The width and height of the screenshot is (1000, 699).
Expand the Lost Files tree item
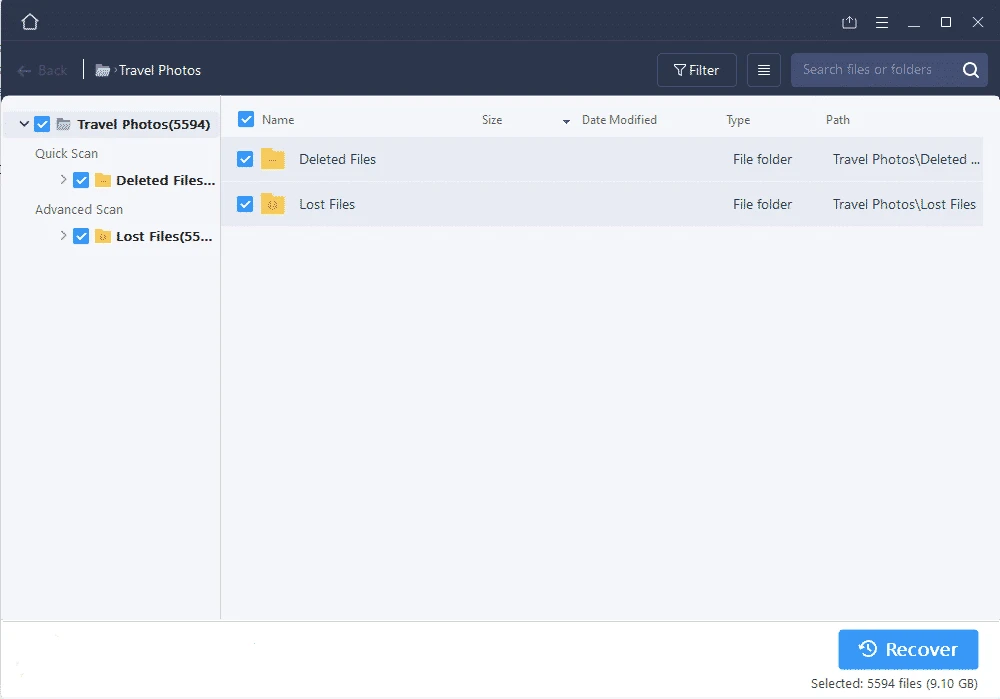(x=63, y=236)
